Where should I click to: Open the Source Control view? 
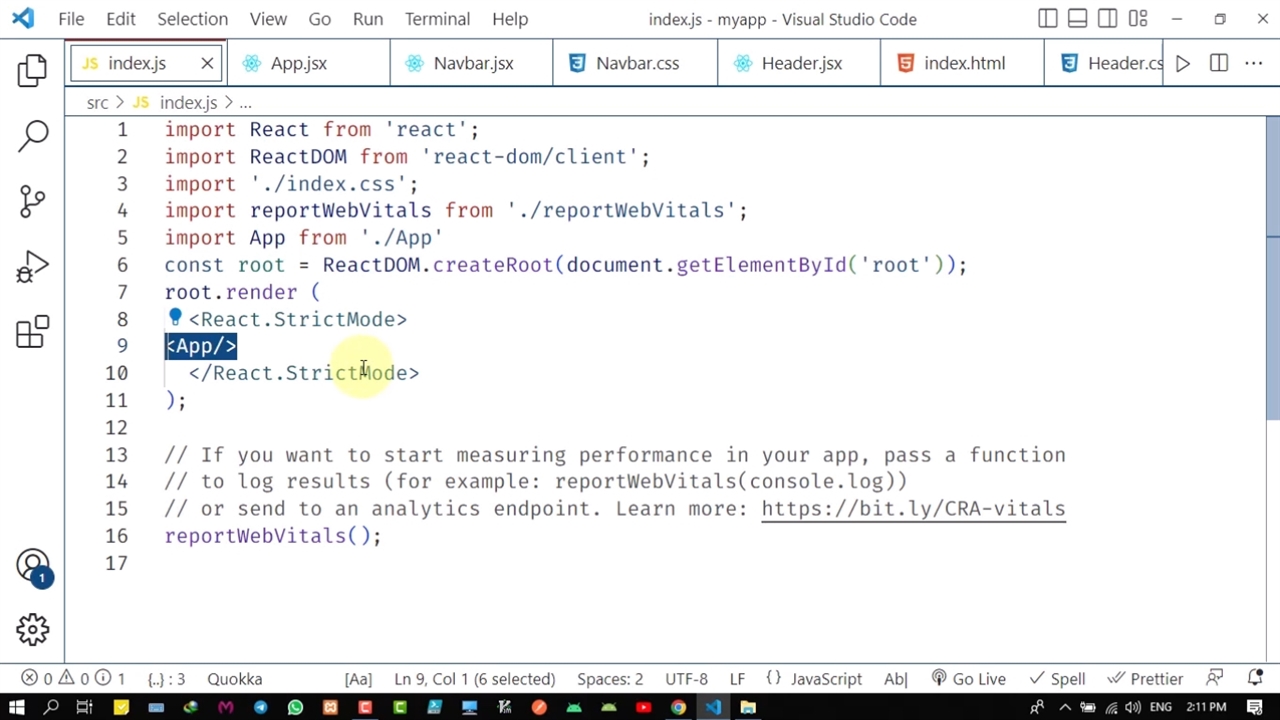tap(32, 201)
